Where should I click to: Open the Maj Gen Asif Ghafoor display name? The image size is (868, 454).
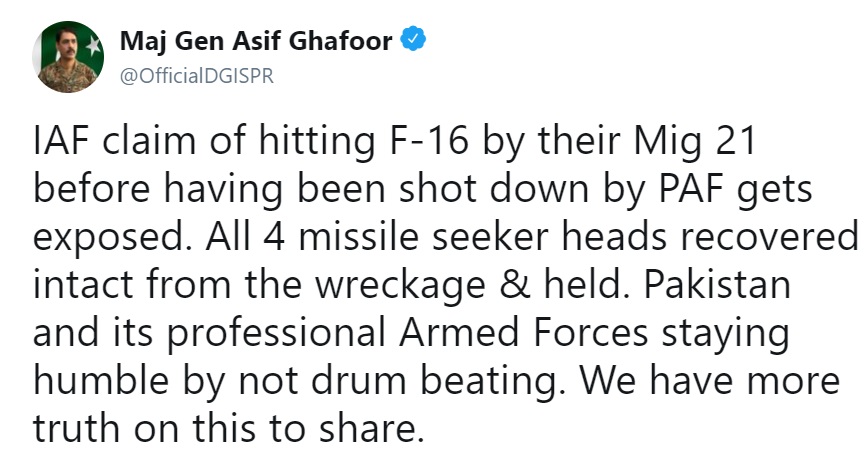tap(256, 41)
